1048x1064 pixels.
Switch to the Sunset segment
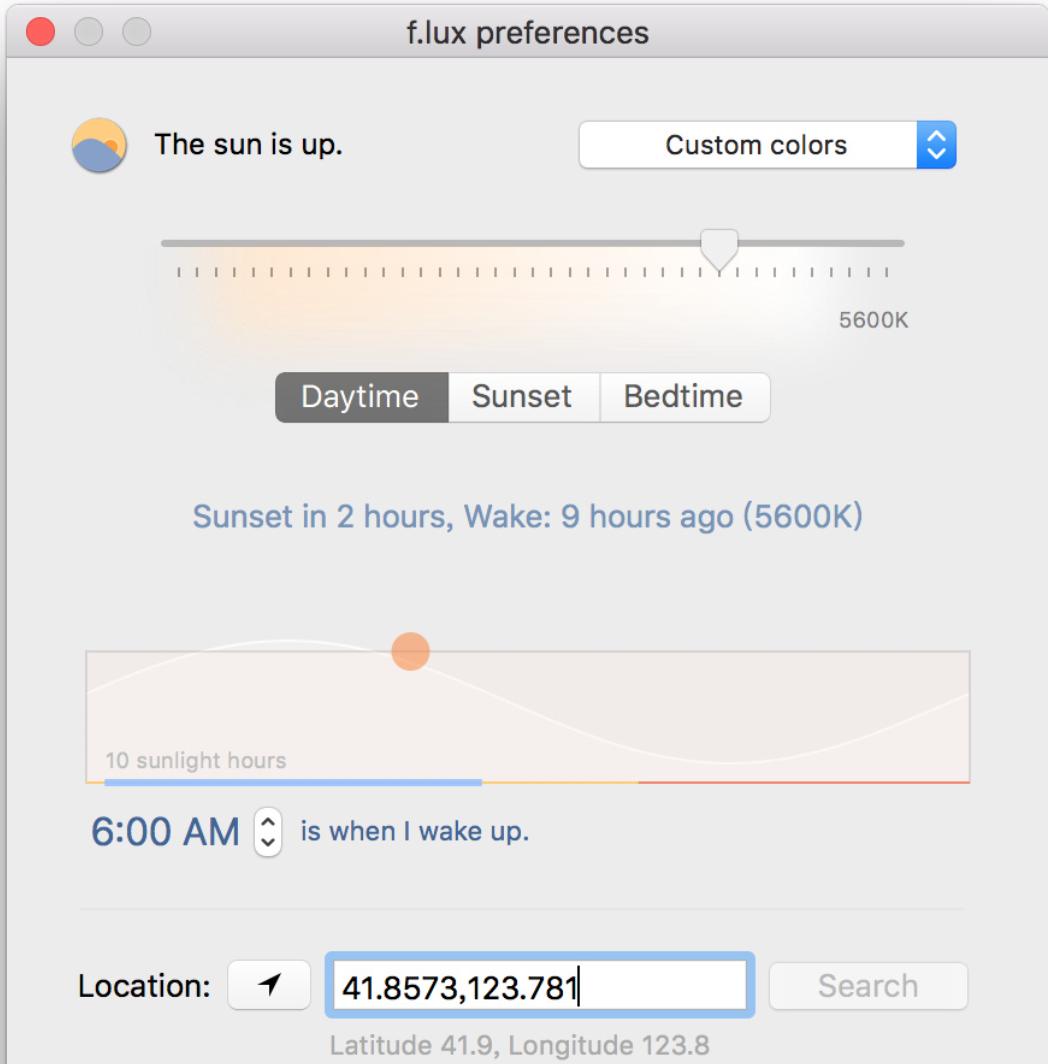point(522,397)
